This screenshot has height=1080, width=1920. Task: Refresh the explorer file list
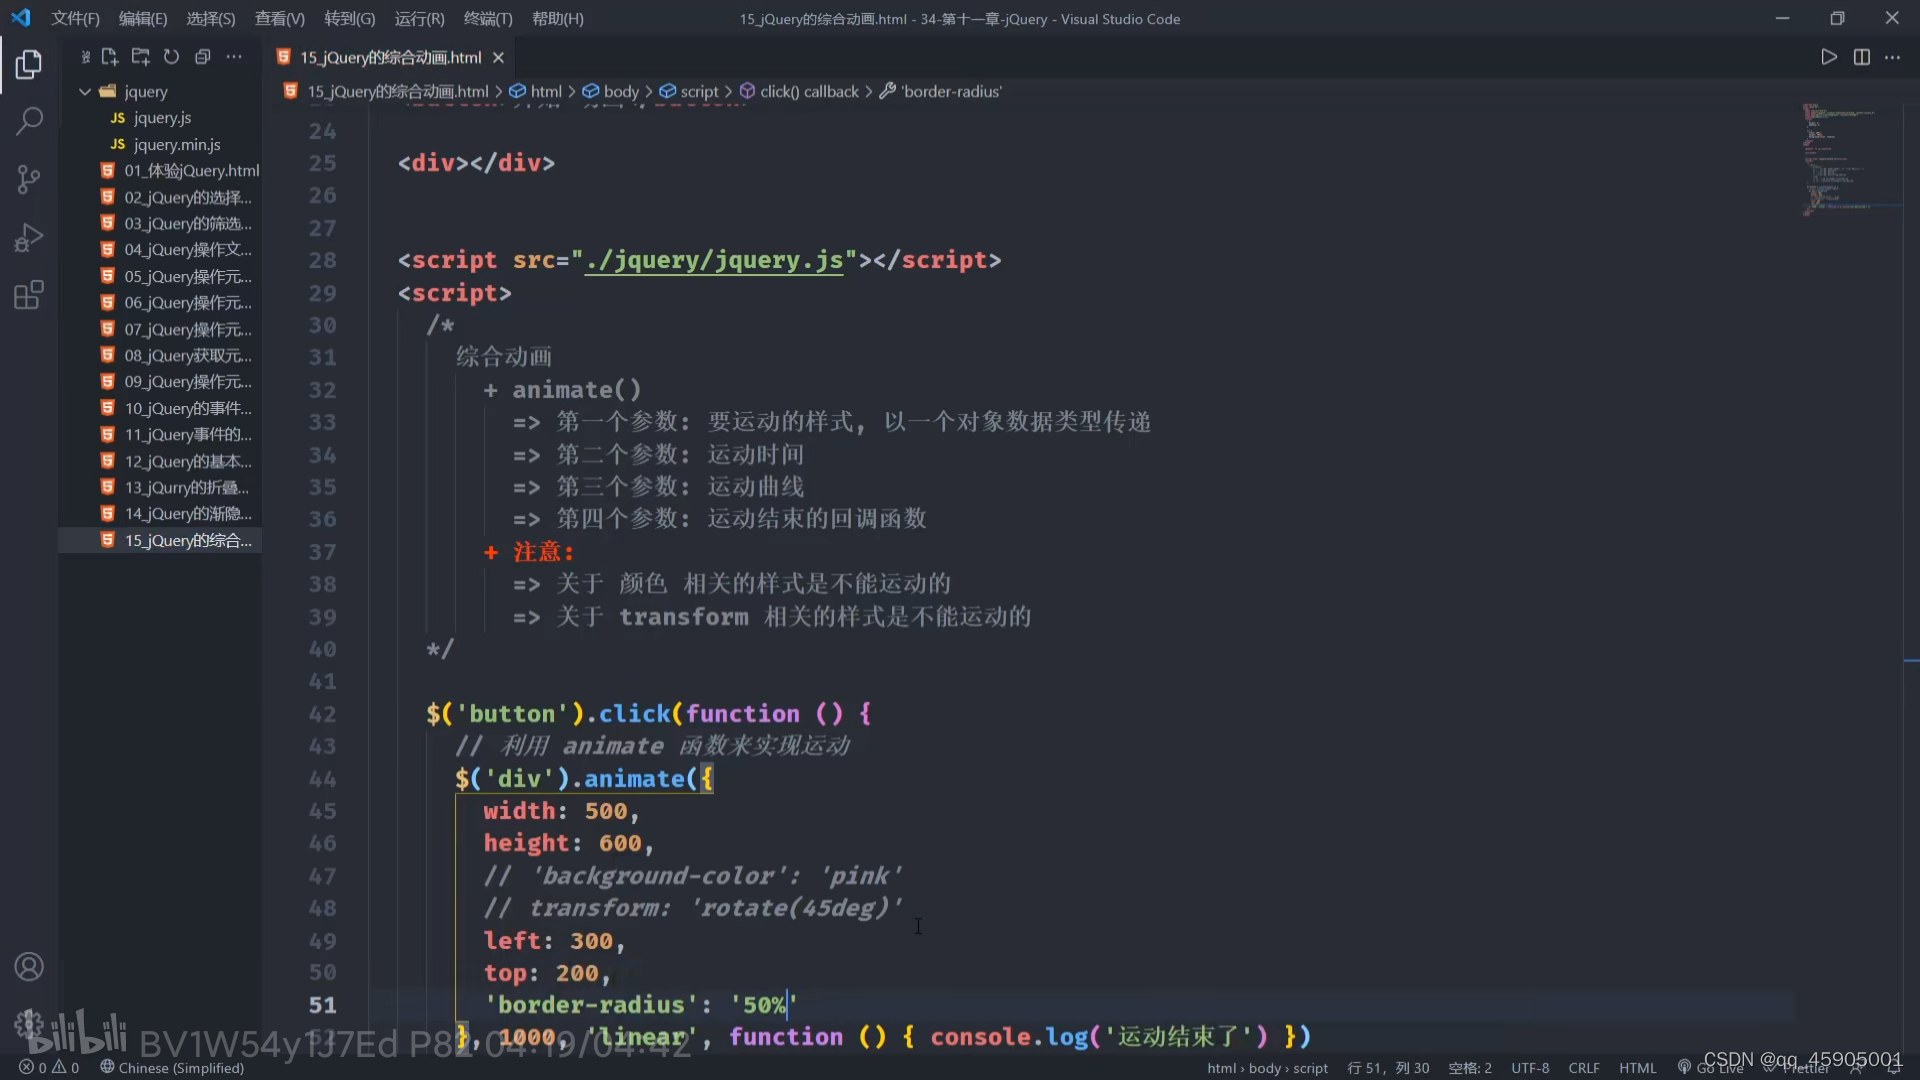click(x=171, y=57)
